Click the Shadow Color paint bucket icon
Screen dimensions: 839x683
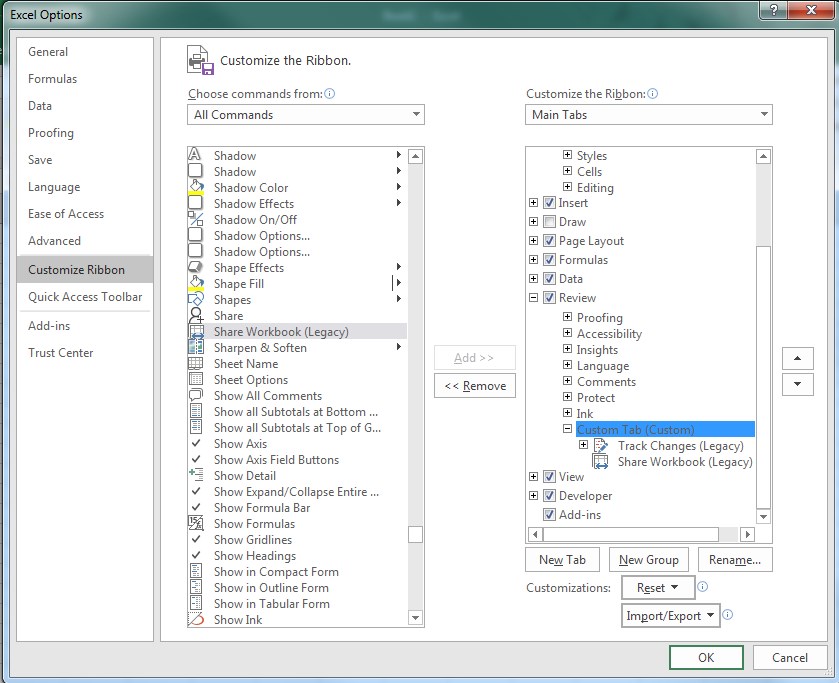pos(196,187)
